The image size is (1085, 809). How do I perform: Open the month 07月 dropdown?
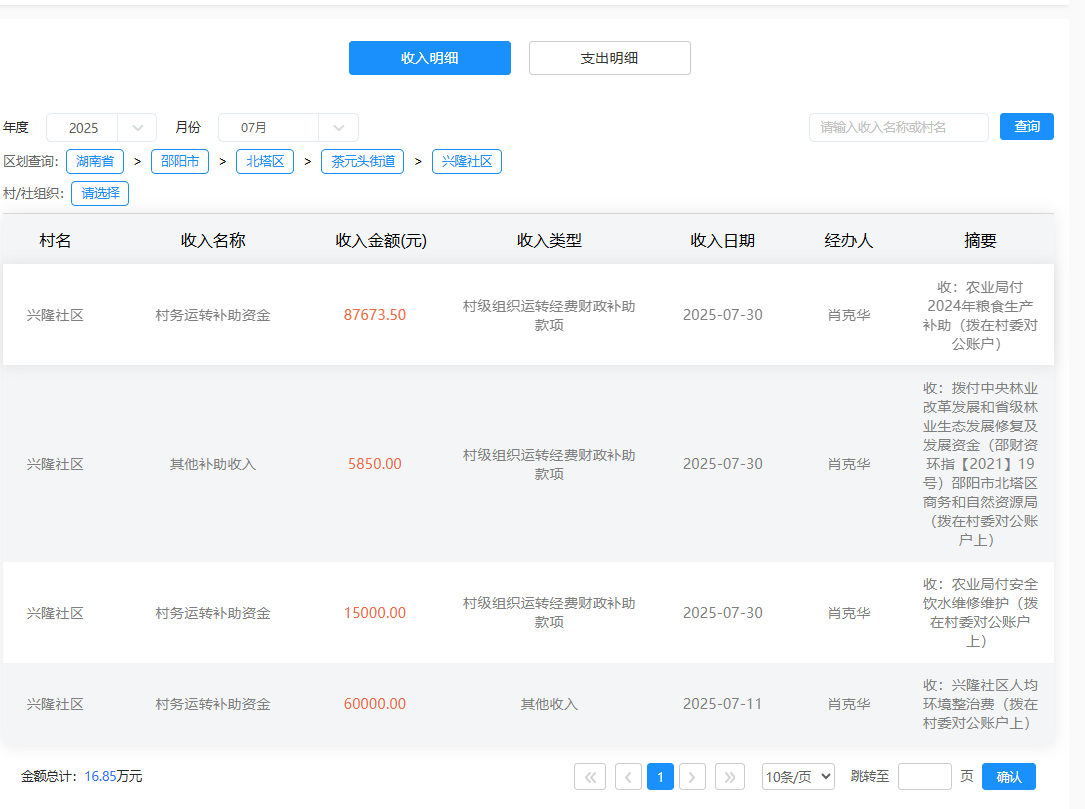pyautogui.click(x=288, y=128)
